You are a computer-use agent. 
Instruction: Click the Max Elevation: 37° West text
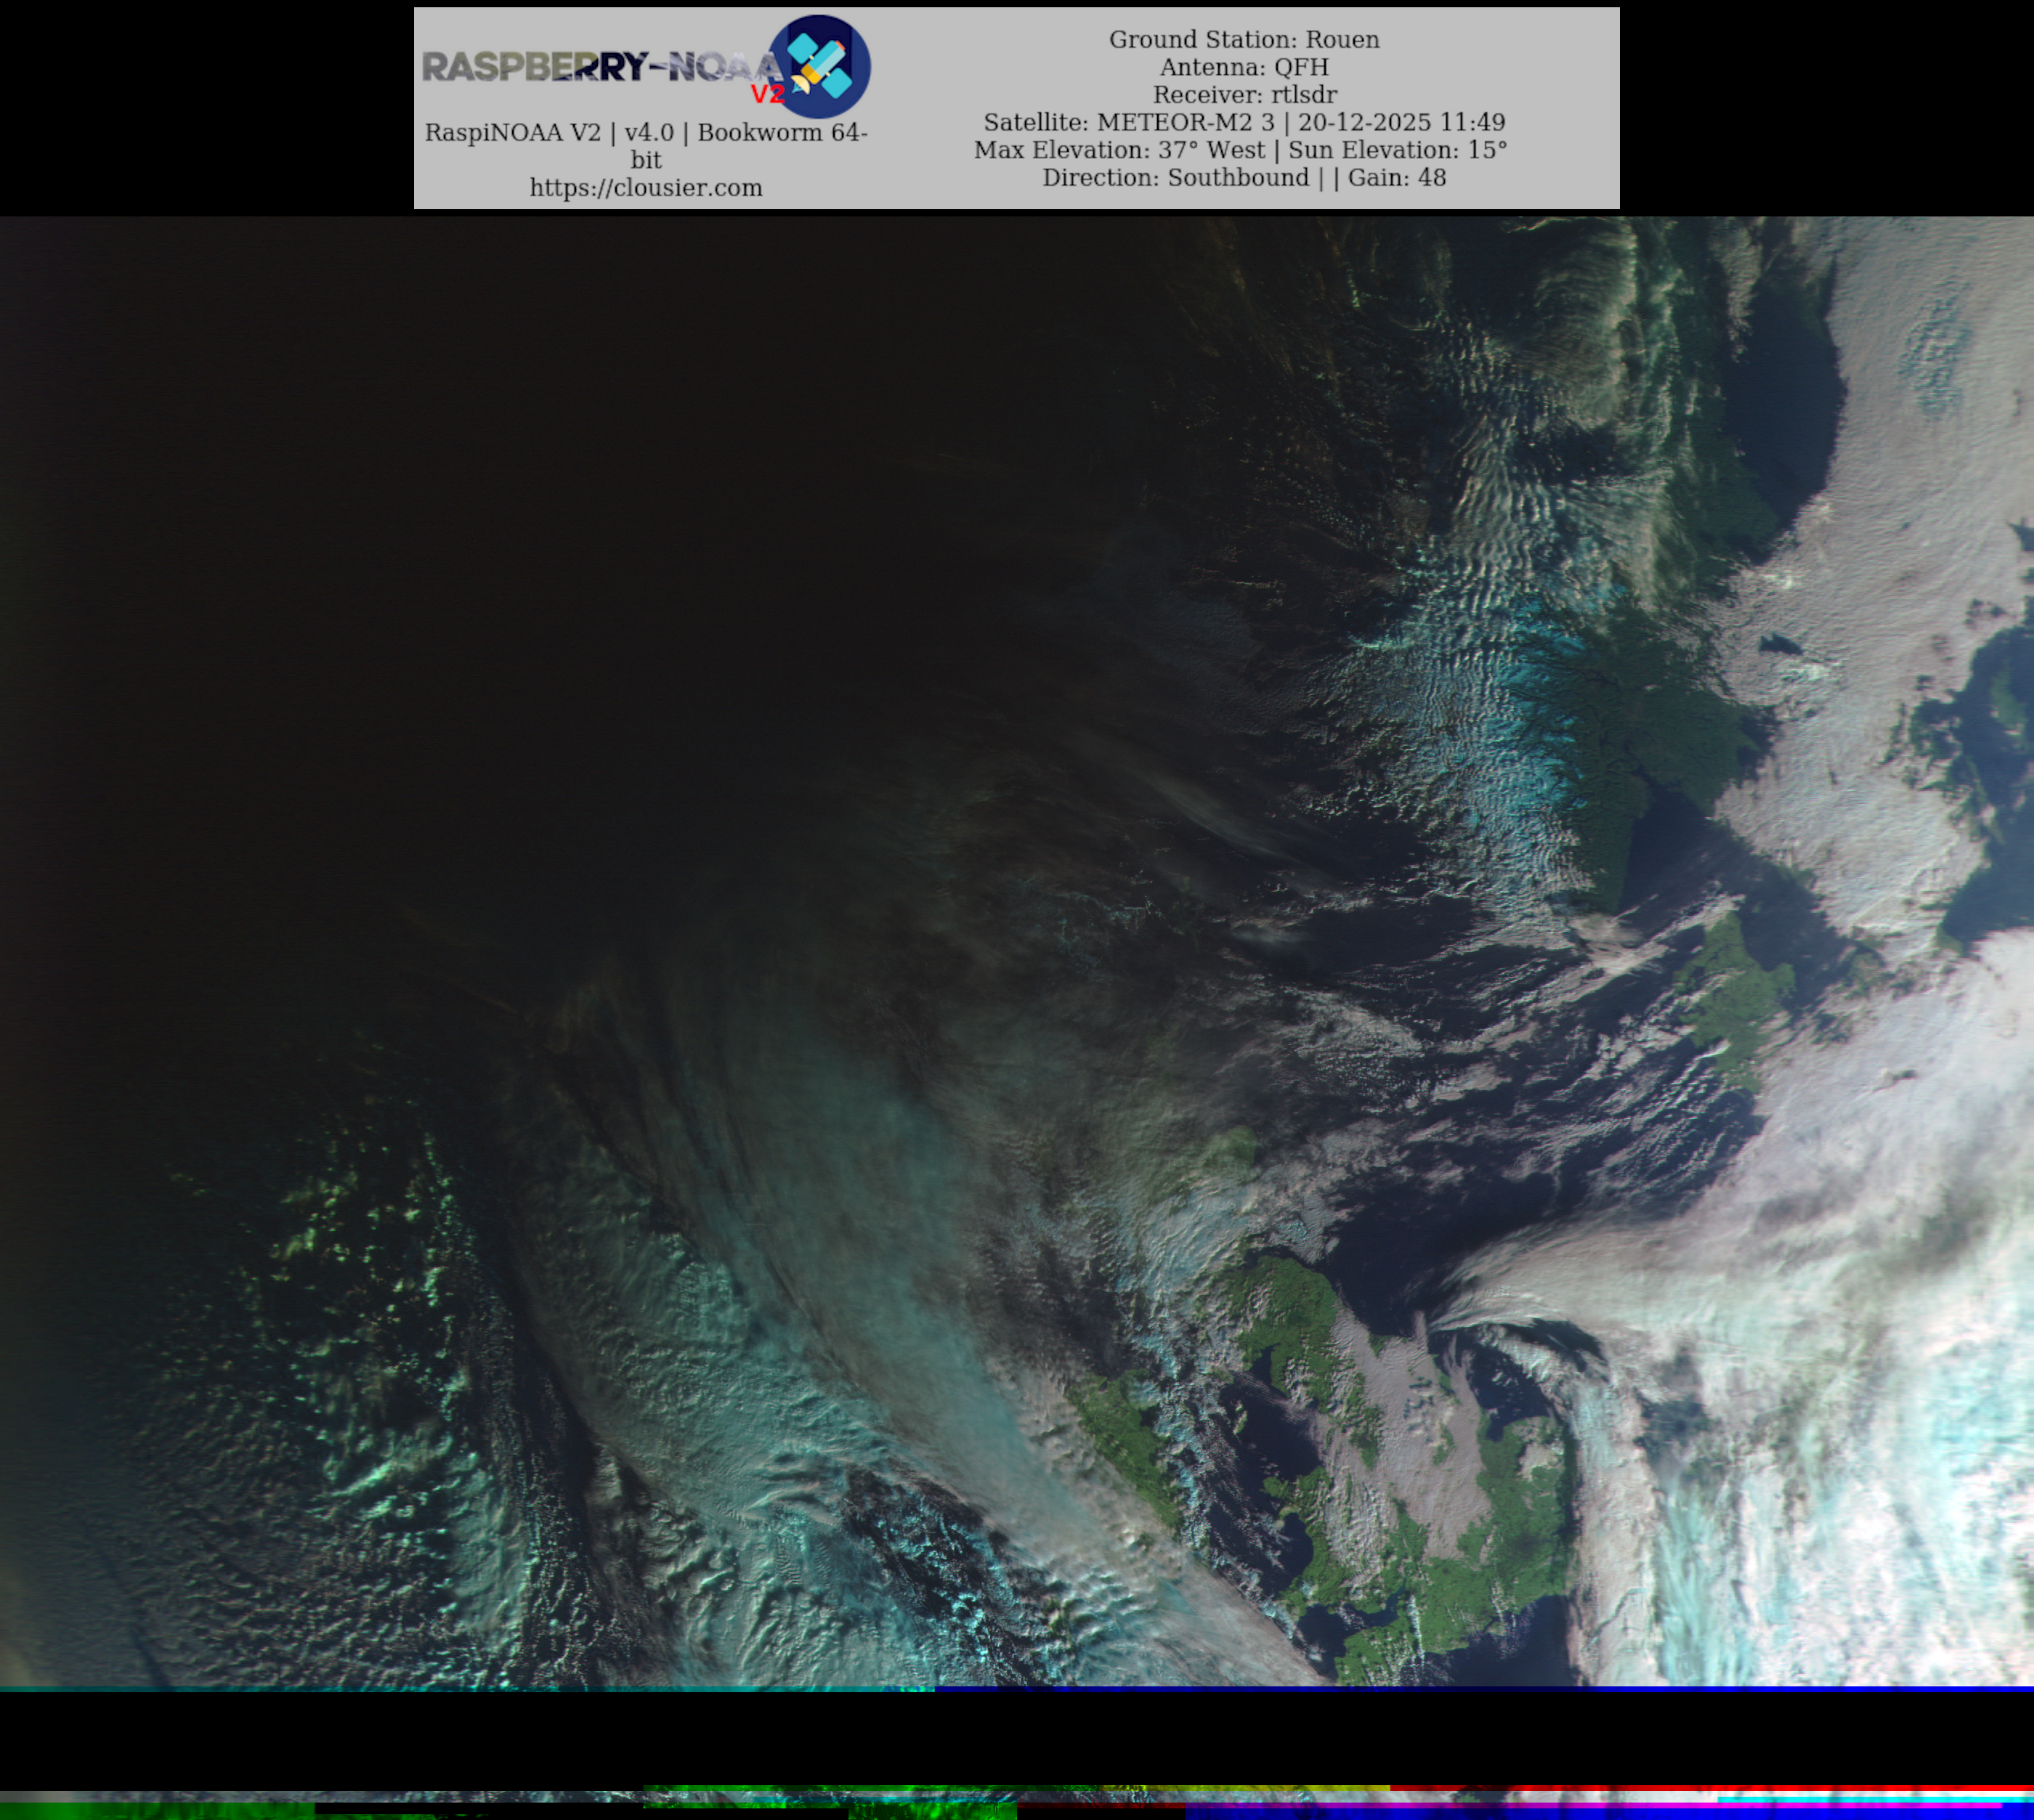pyautogui.click(x=1119, y=150)
